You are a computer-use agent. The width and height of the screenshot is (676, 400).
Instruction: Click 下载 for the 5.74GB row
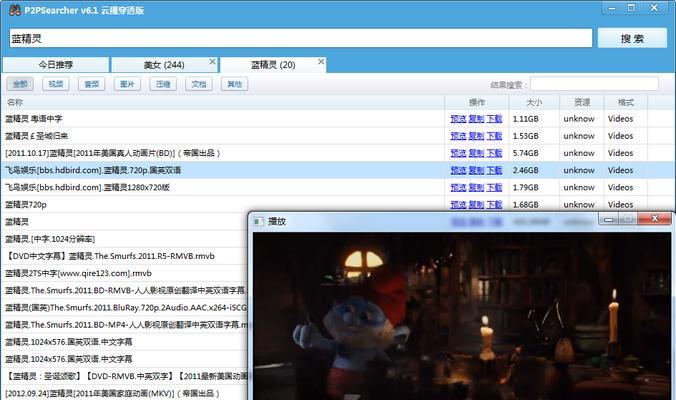click(x=494, y=153)
